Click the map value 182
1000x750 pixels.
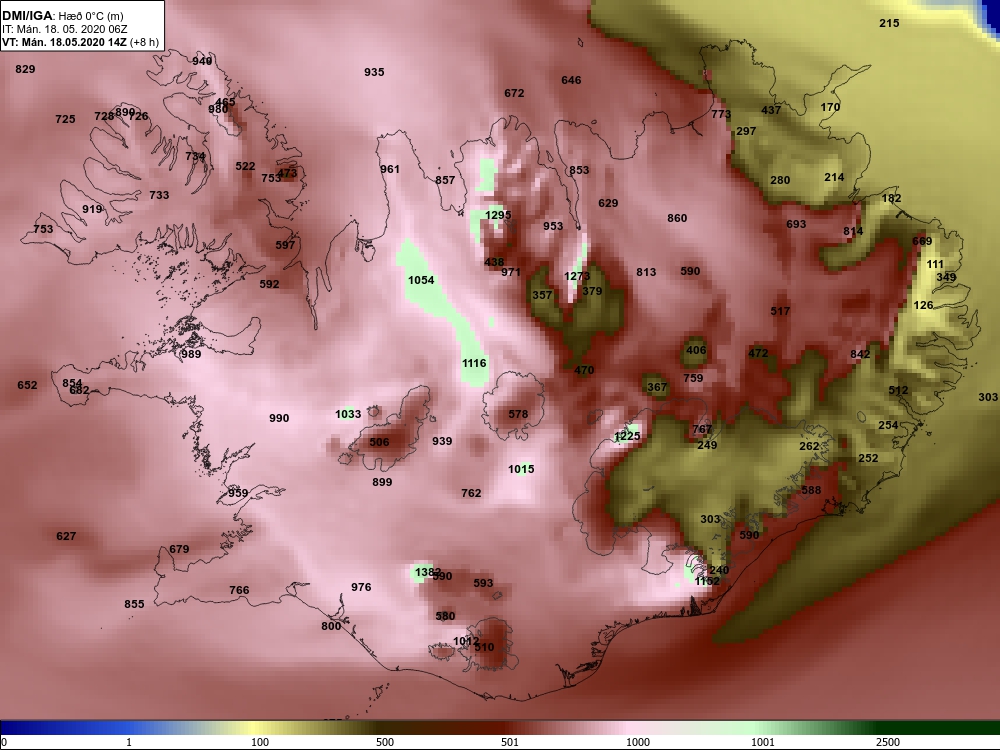click(x=892, y=198)
